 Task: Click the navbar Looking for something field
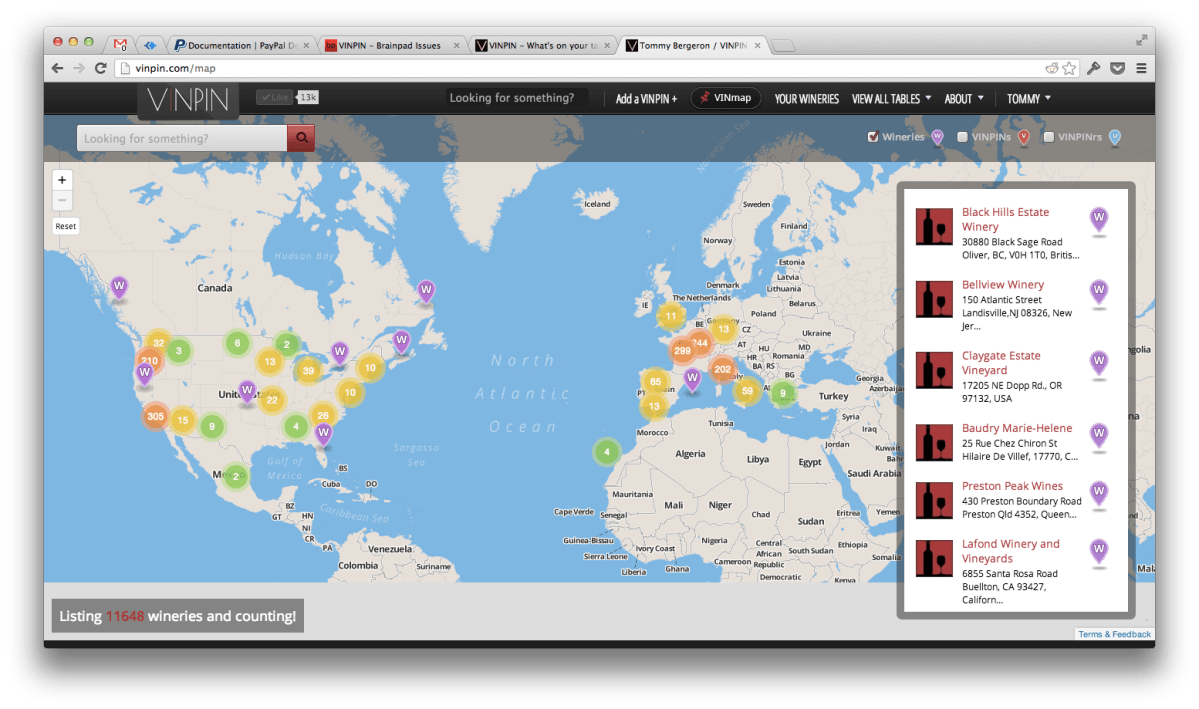517,98
